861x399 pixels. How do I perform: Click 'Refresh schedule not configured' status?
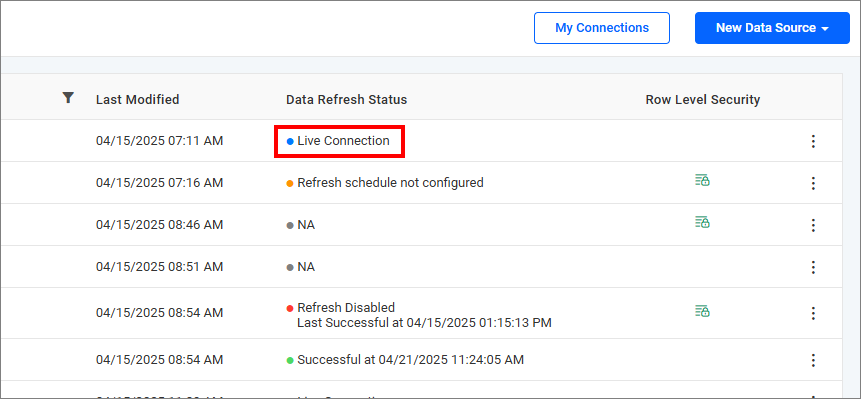click(390, 183)
